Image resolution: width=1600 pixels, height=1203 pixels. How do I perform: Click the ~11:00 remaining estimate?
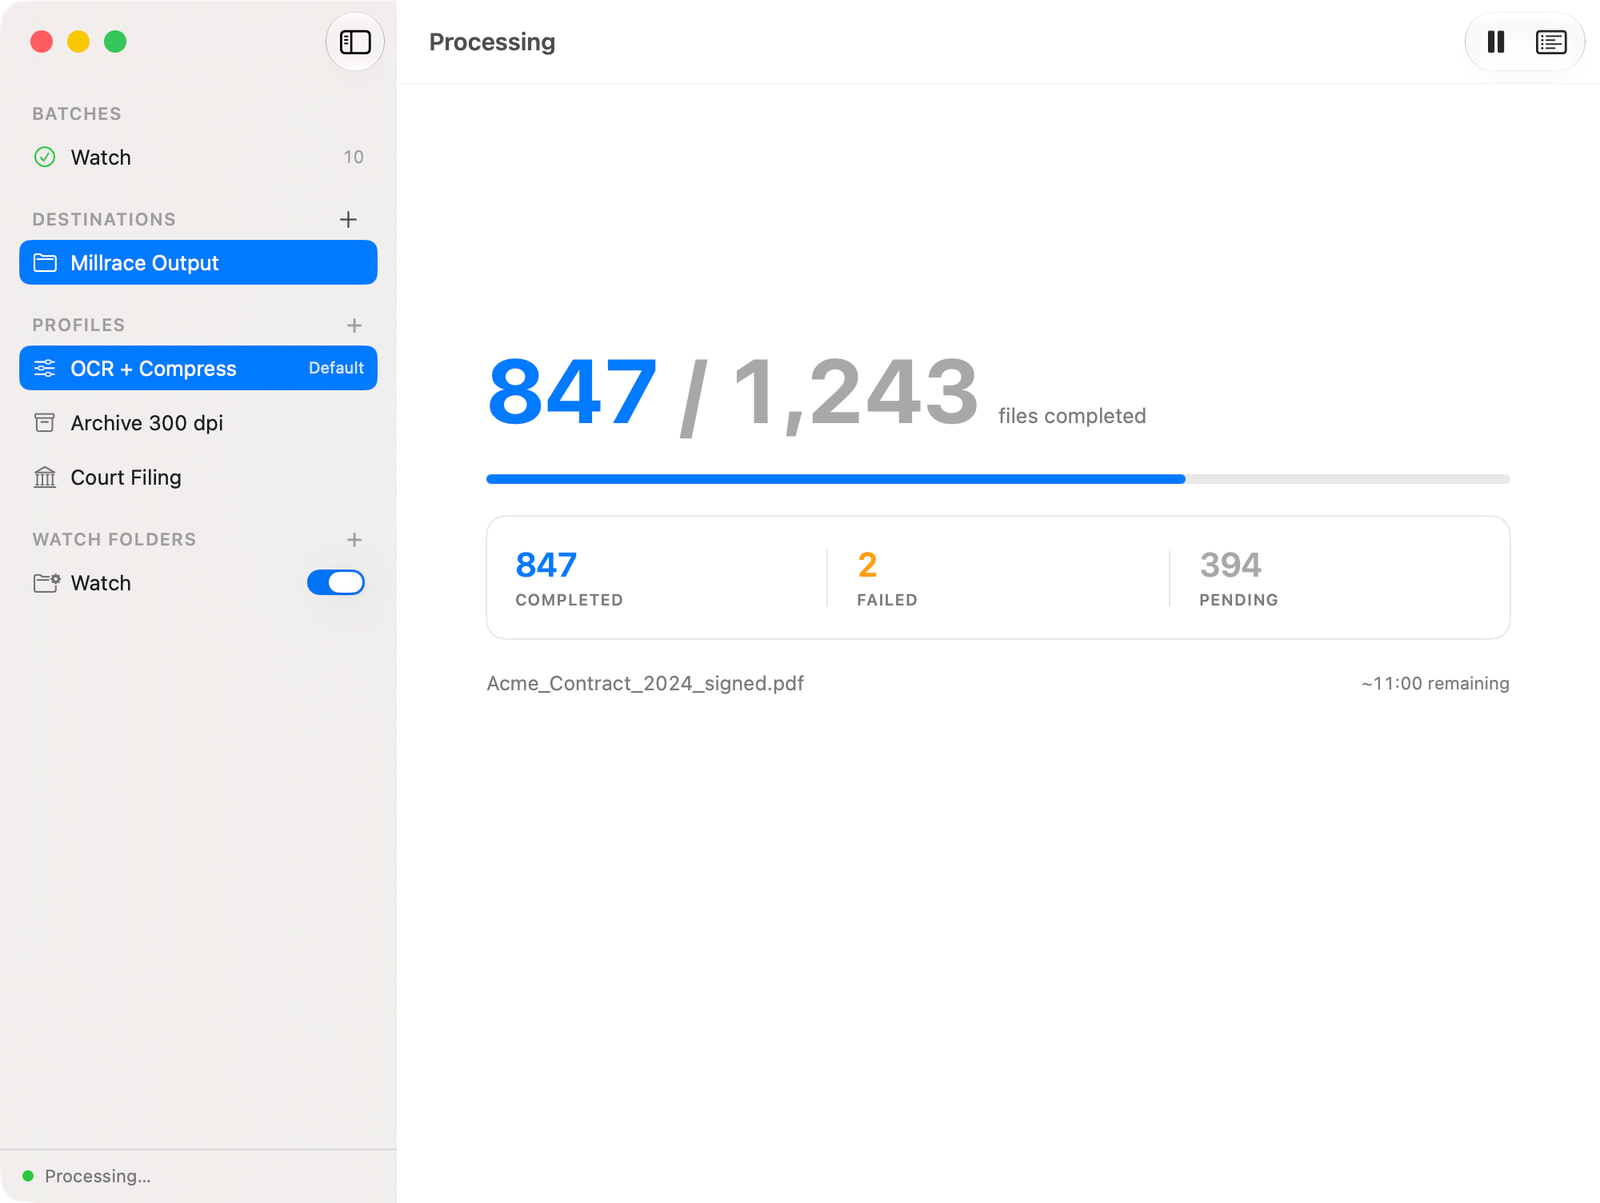pyautogui.click(x=1435, y=684)
